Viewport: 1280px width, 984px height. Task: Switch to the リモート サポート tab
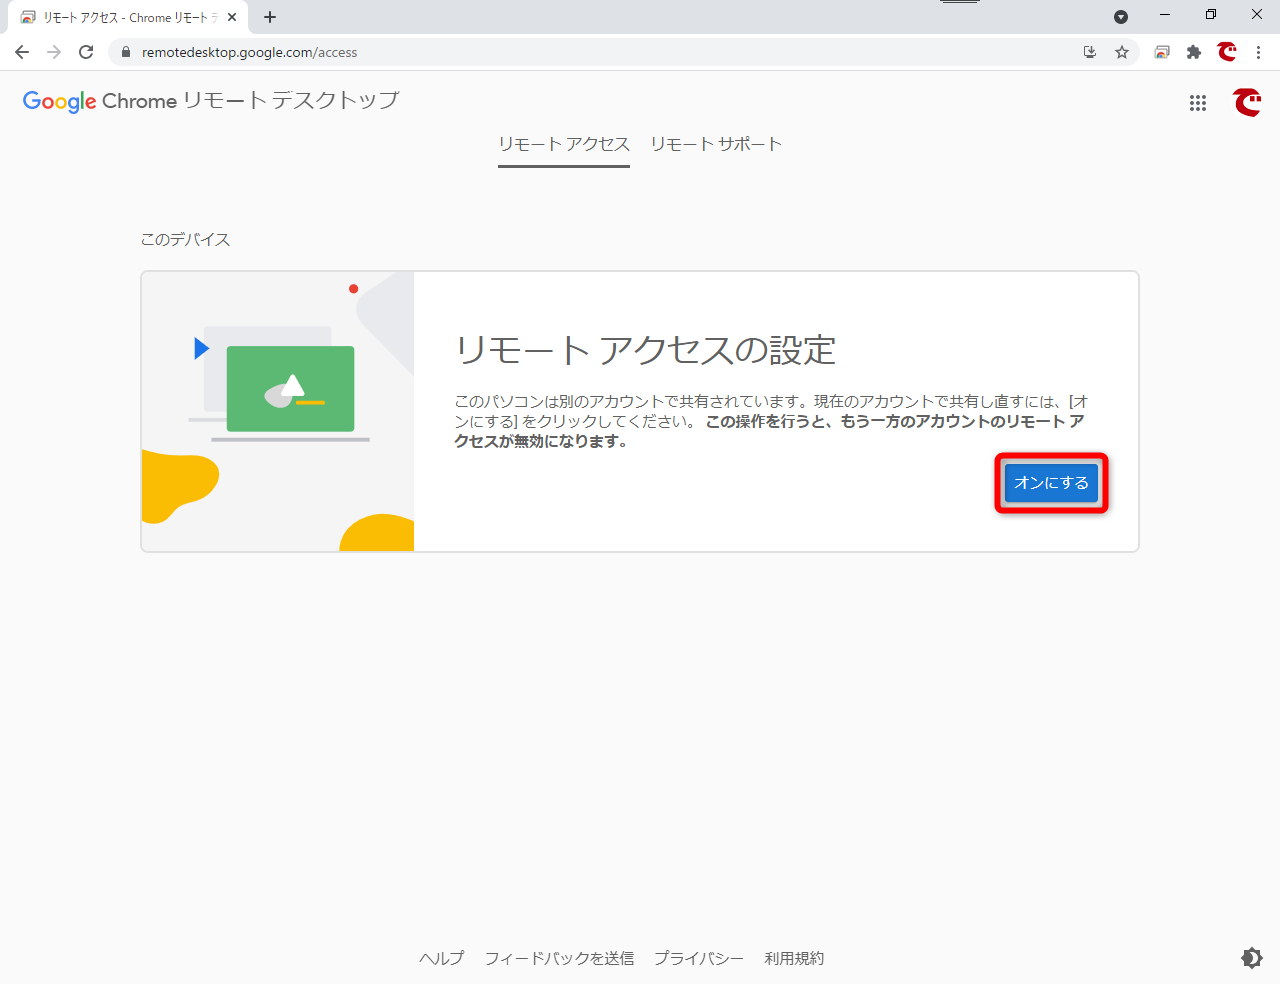coord(716,144)
